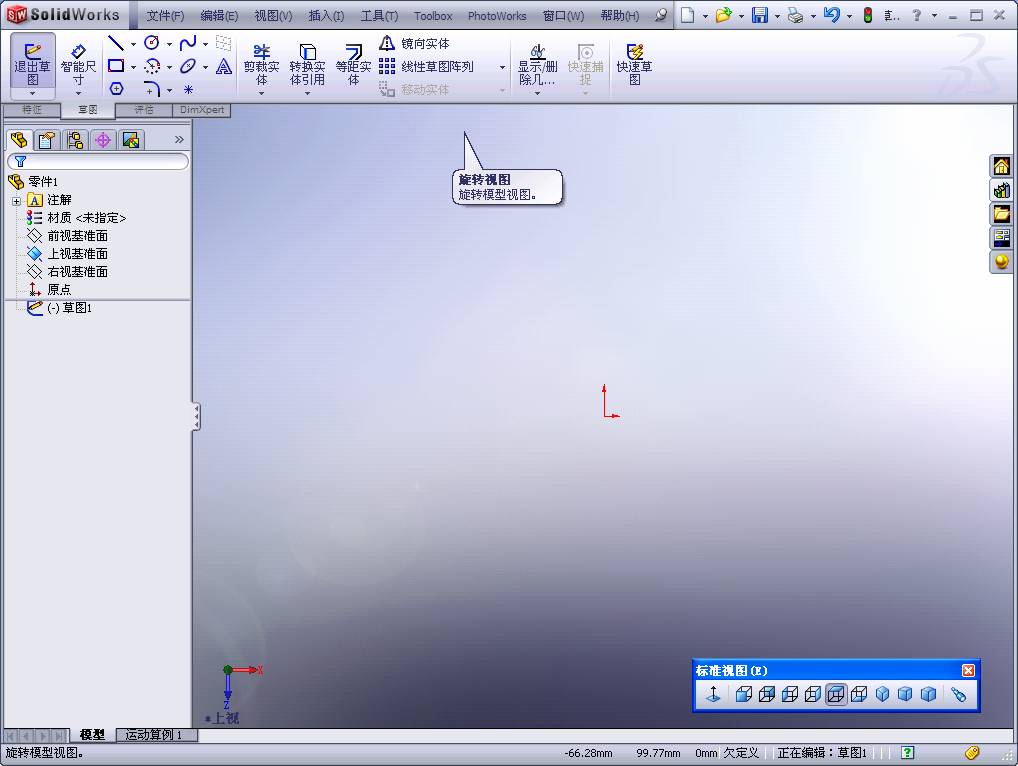Viewport: 1018px width, 766px height.
Task: Open the linear sketch pattern dropdown arrow
Action: pyautogui.click(x=502, y=67)
